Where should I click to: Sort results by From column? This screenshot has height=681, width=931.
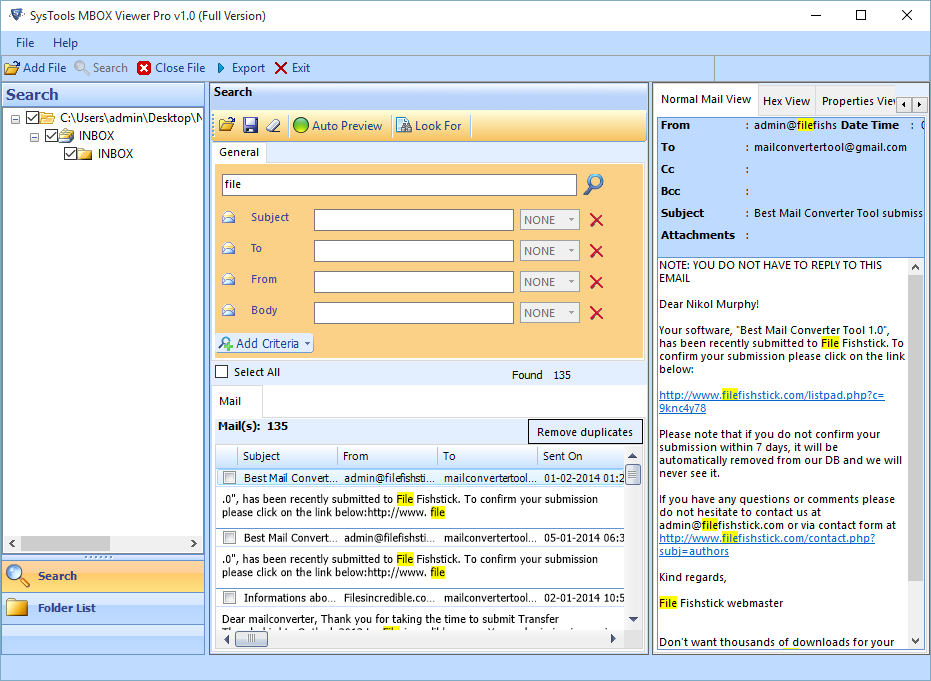pyautogui.click(x=387, y=456)
